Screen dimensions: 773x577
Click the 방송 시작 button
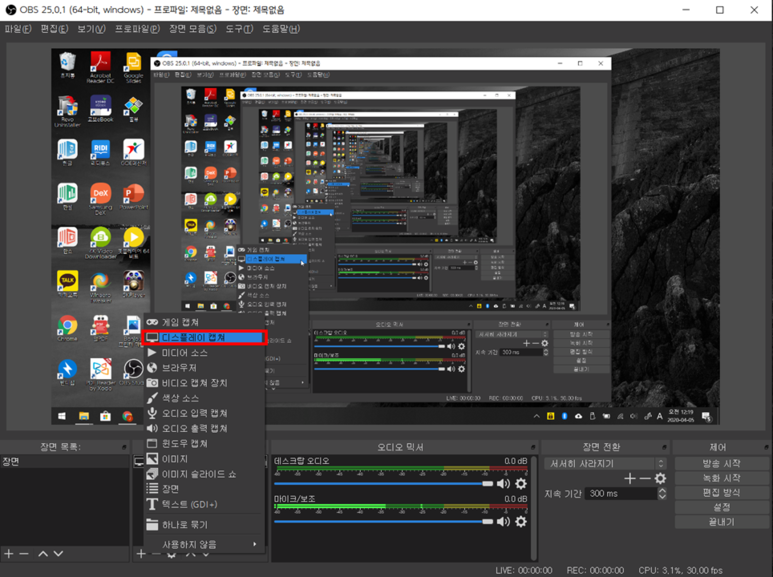coord(721,464)
